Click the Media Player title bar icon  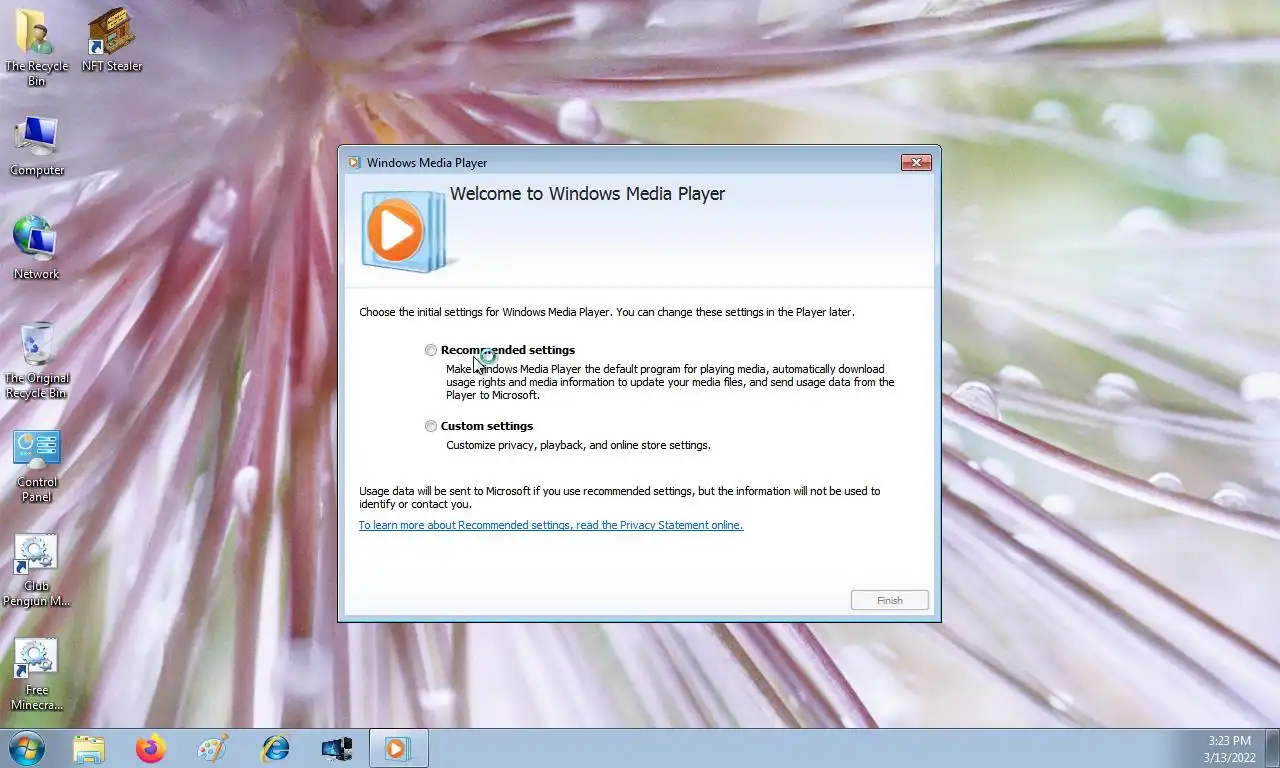(x=354, y=163)
